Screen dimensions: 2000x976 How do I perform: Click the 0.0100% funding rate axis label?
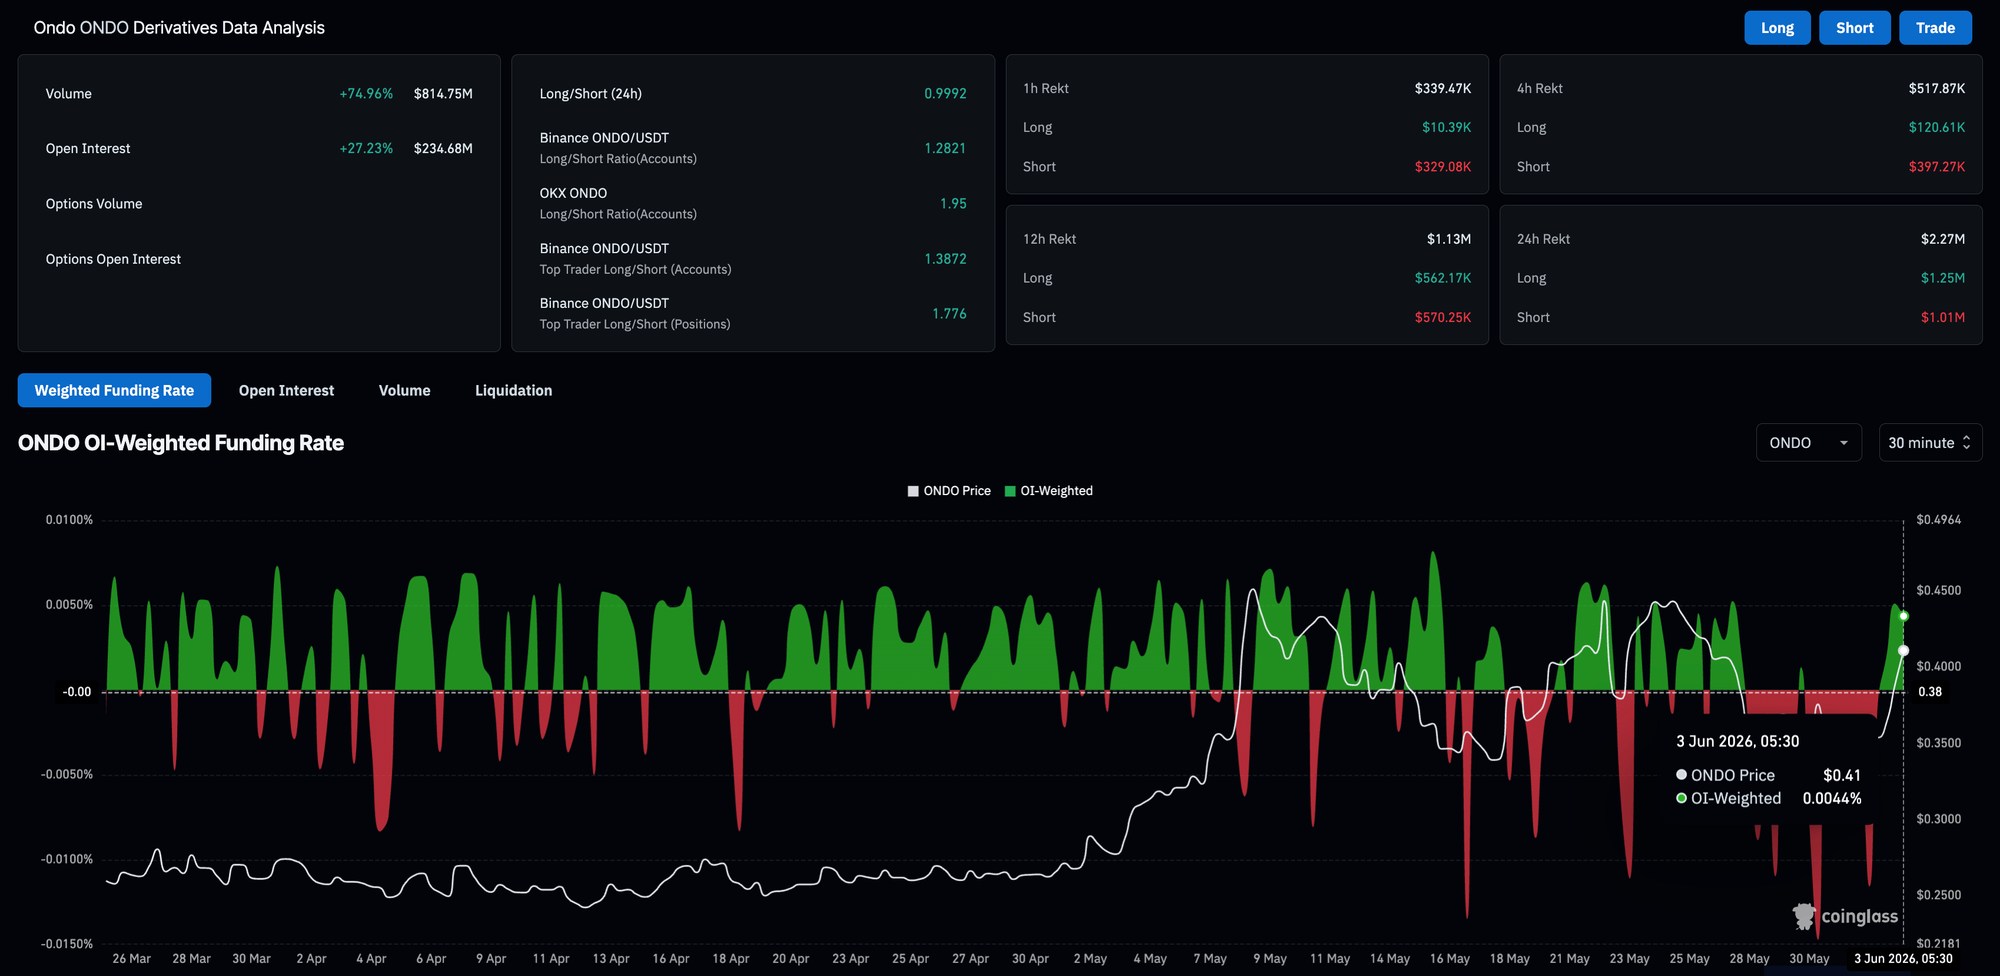click(x=69, y=520)
